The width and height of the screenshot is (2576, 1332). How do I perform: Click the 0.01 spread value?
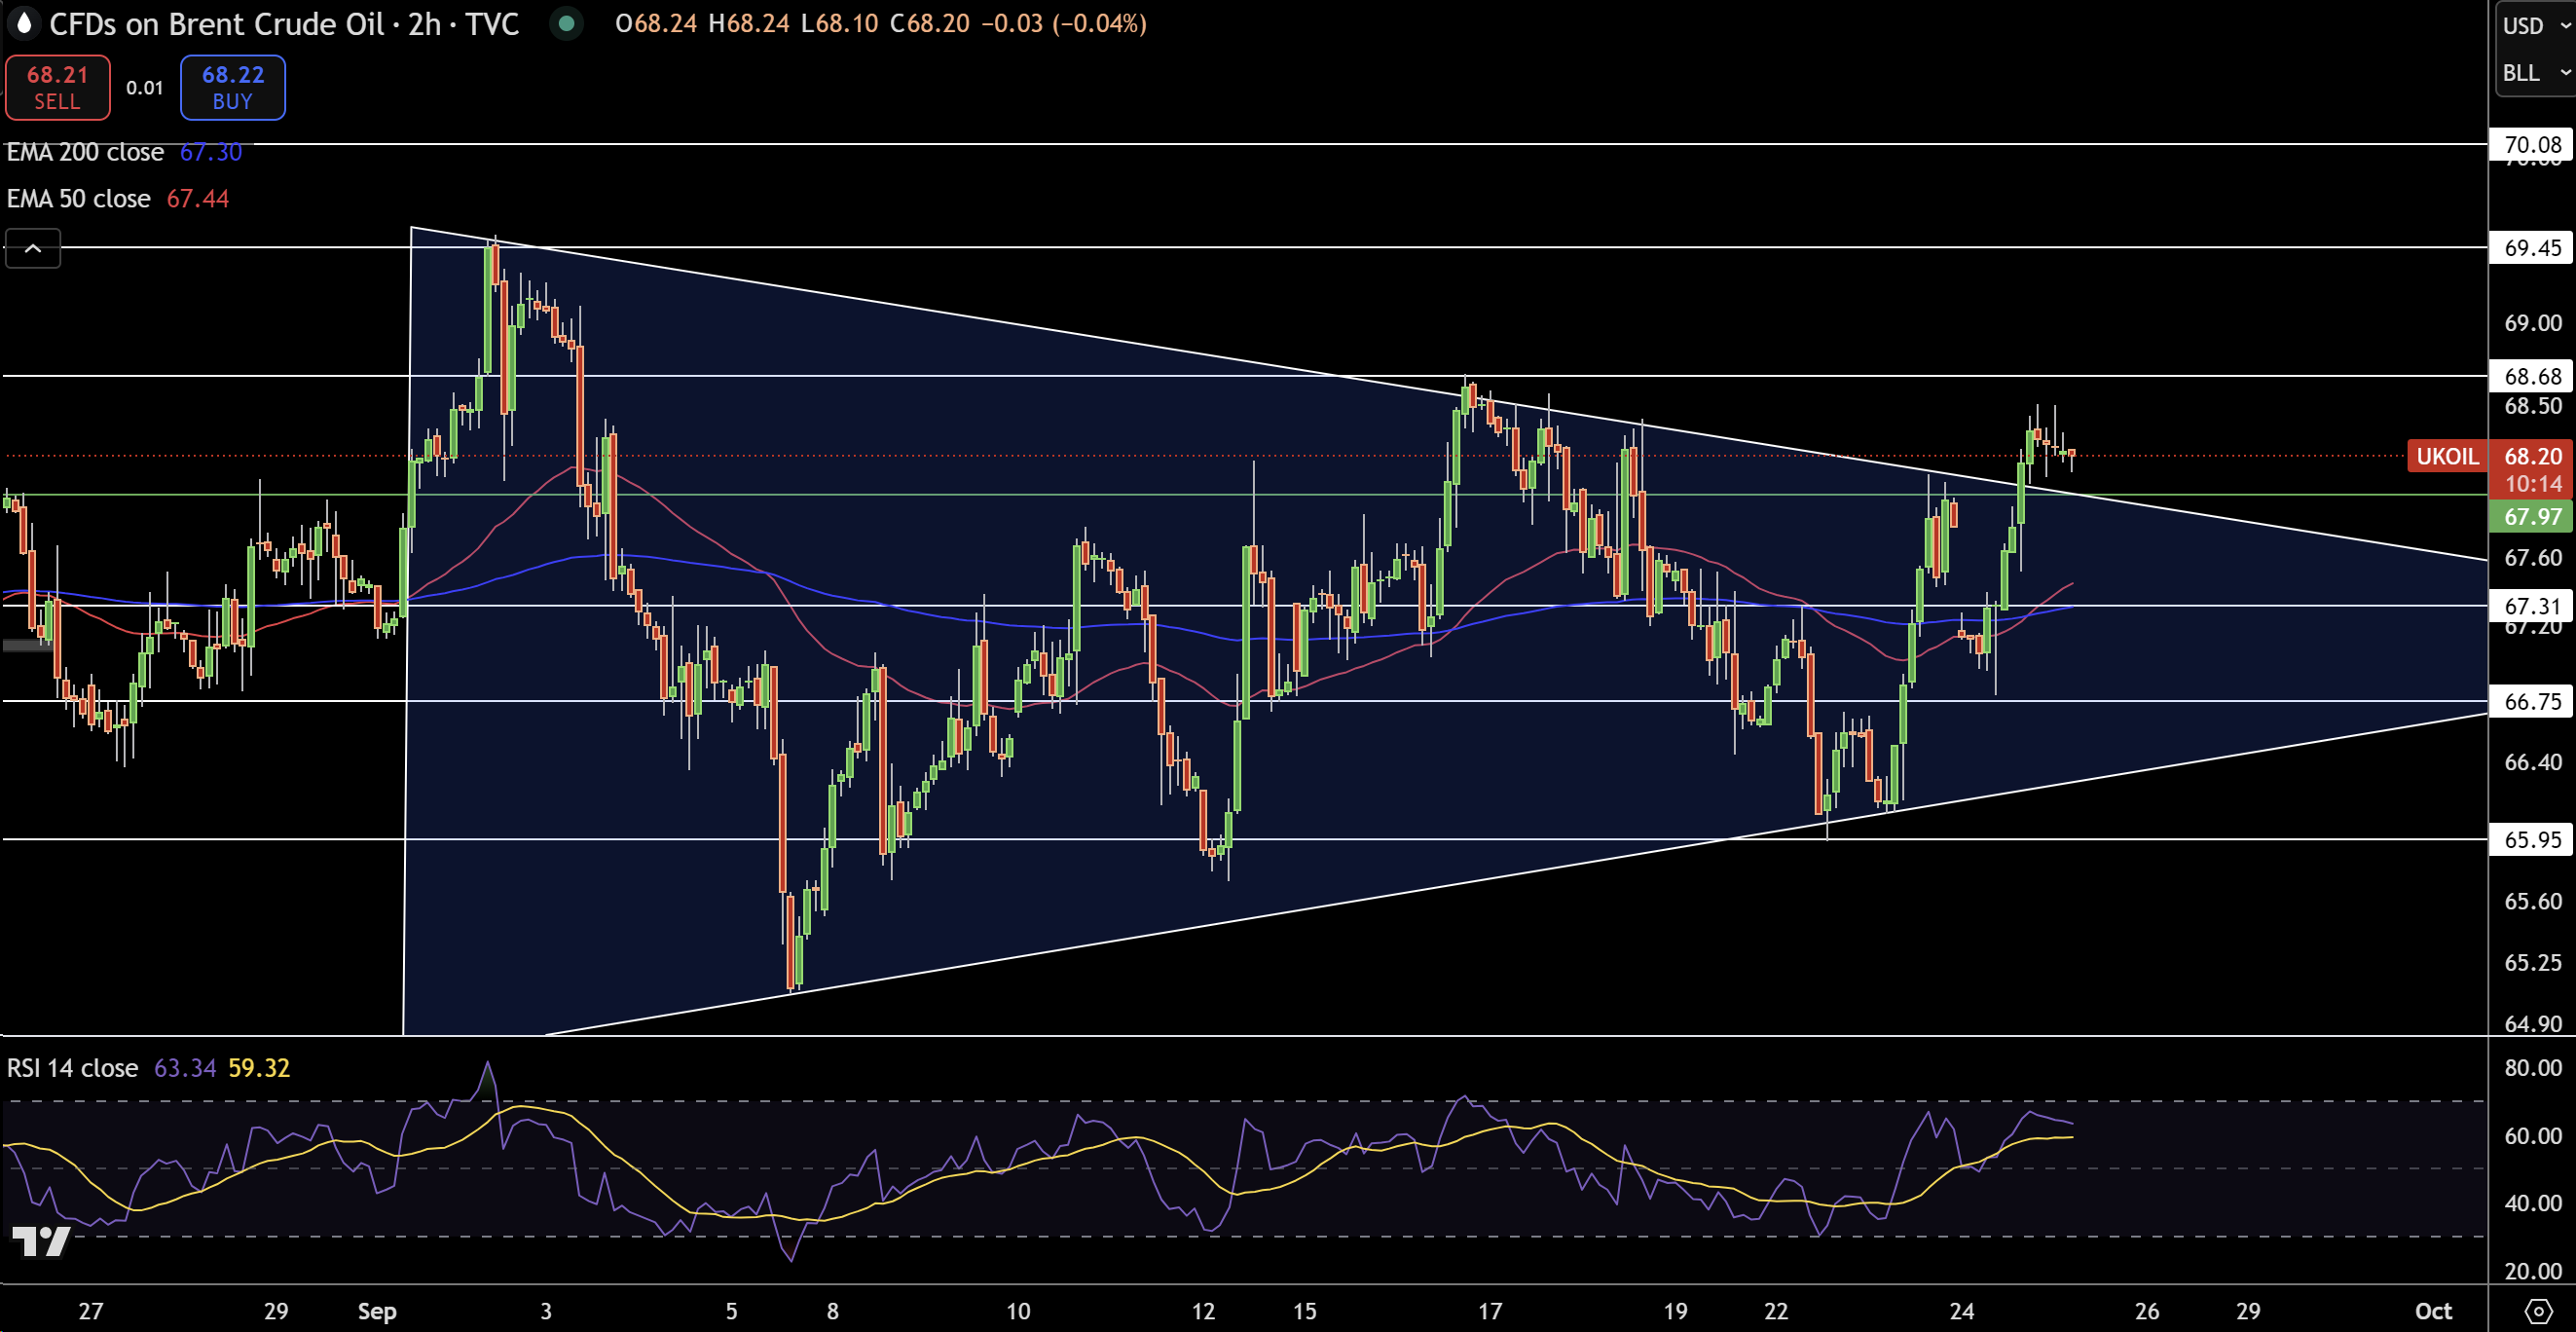[144, 87]
